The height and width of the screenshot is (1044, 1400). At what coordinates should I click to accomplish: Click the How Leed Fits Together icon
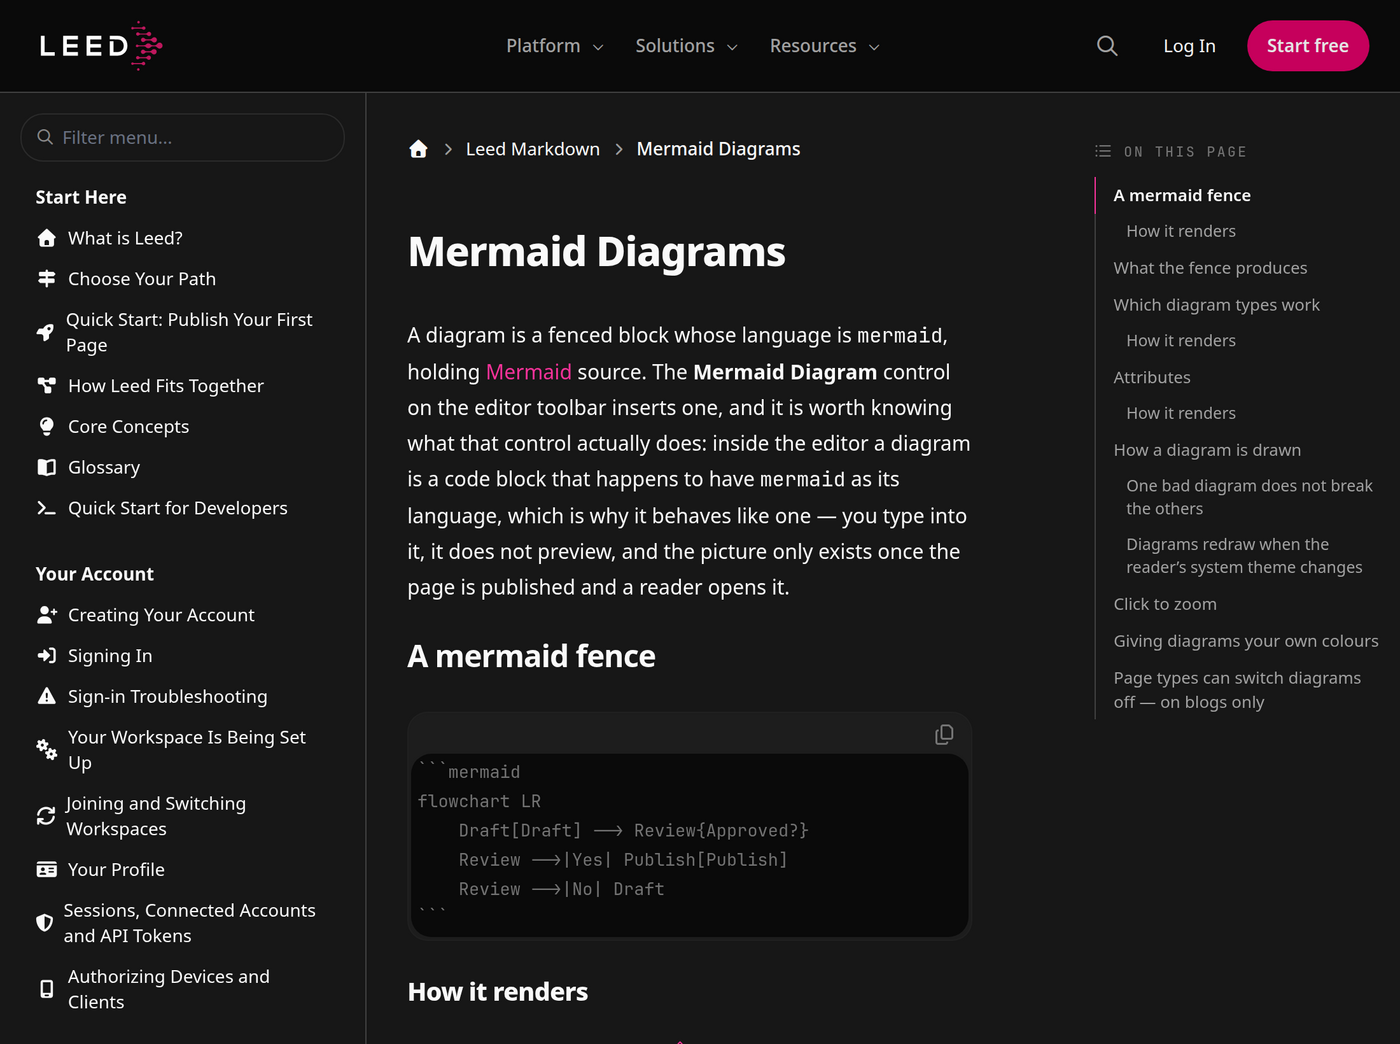46,386
